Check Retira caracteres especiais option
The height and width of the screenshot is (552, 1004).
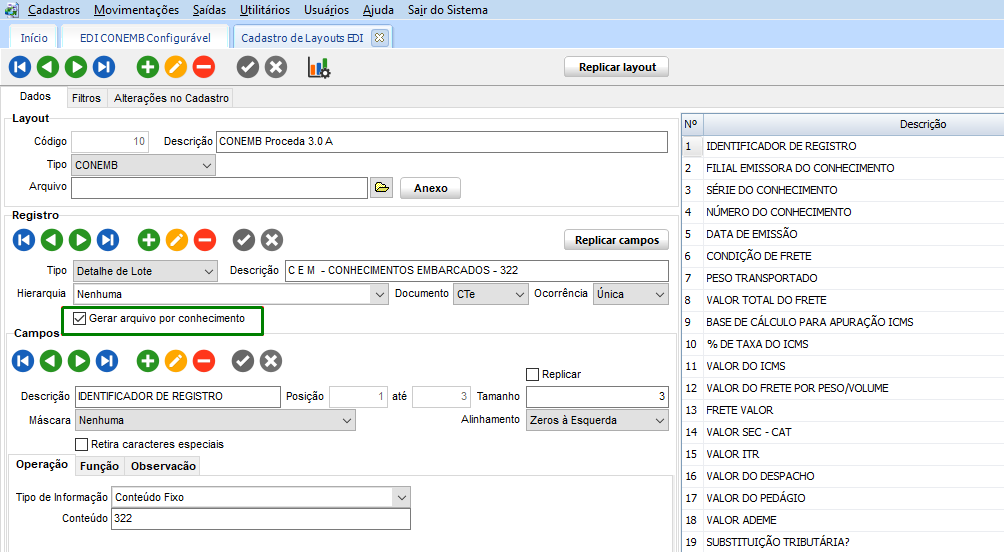[81, 444]
